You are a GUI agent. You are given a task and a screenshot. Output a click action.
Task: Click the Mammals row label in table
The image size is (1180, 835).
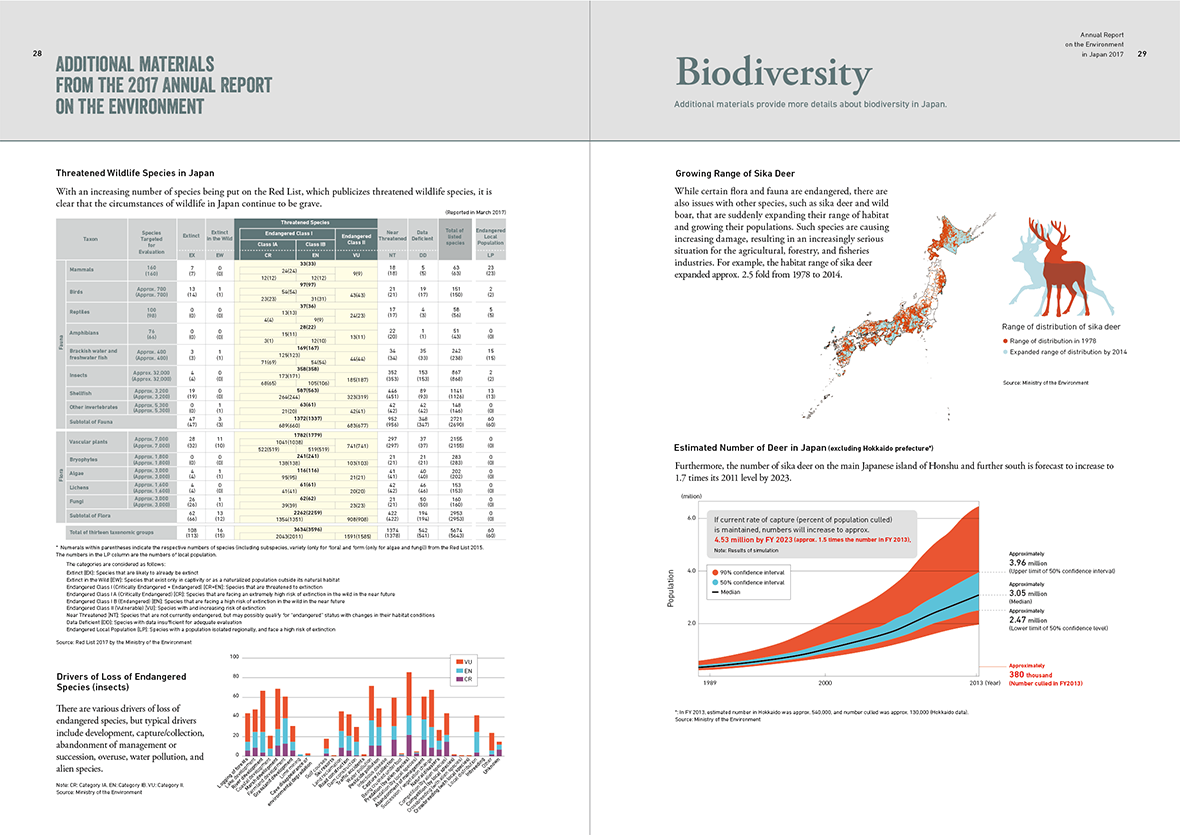click(83, 270)
